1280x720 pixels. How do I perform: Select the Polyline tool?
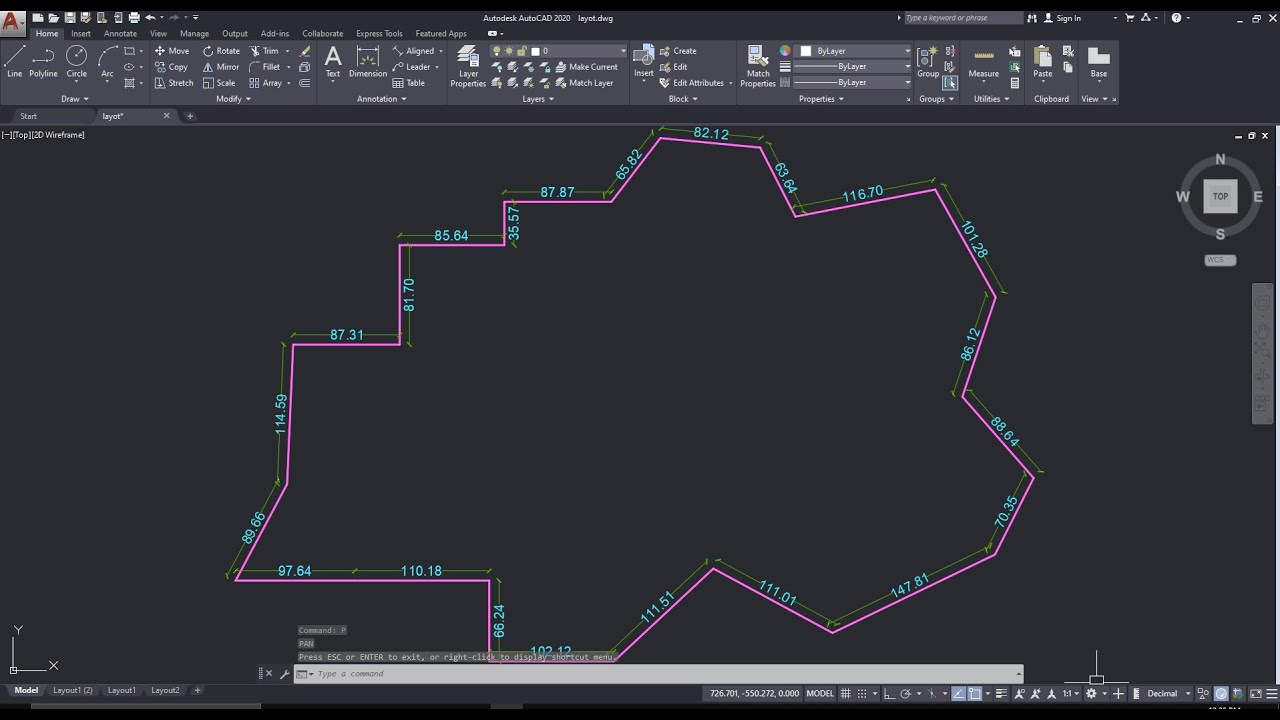coord(43,61)
